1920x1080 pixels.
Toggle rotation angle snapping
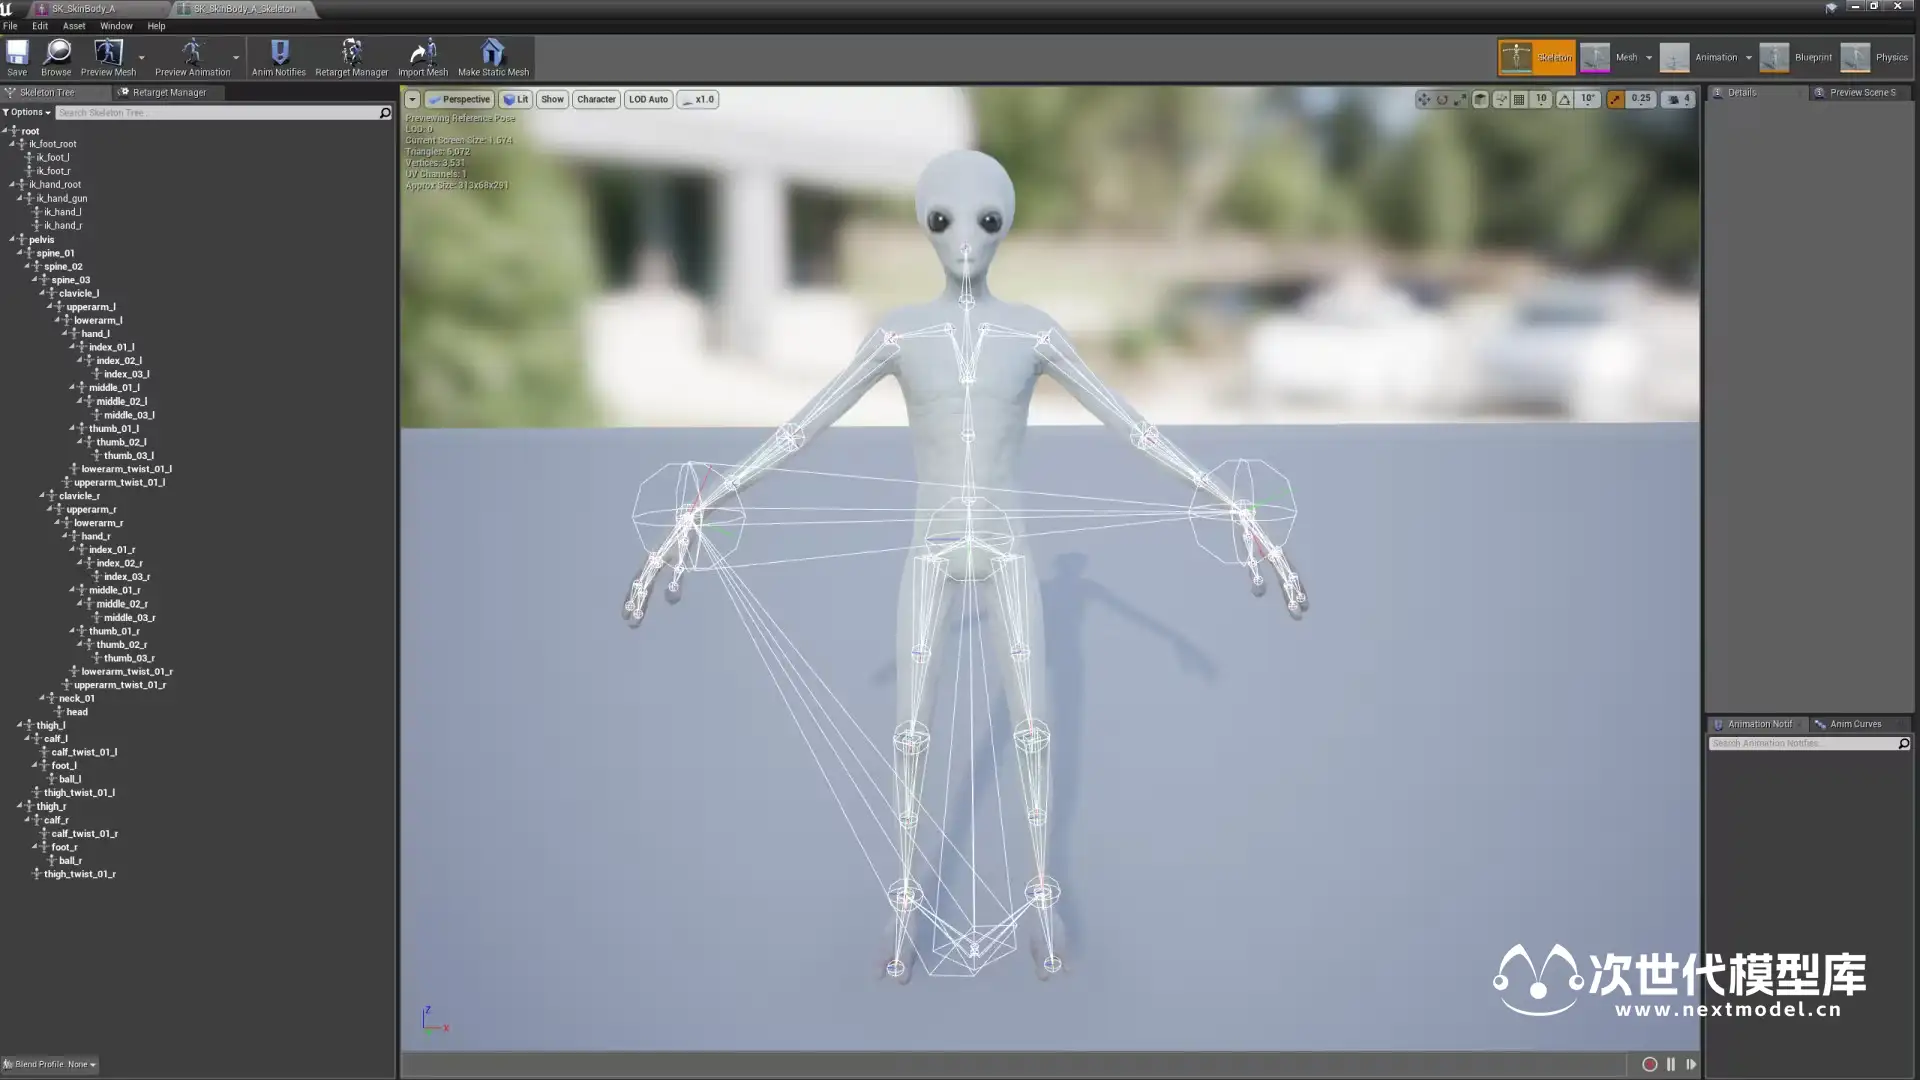pos(1565,99)
